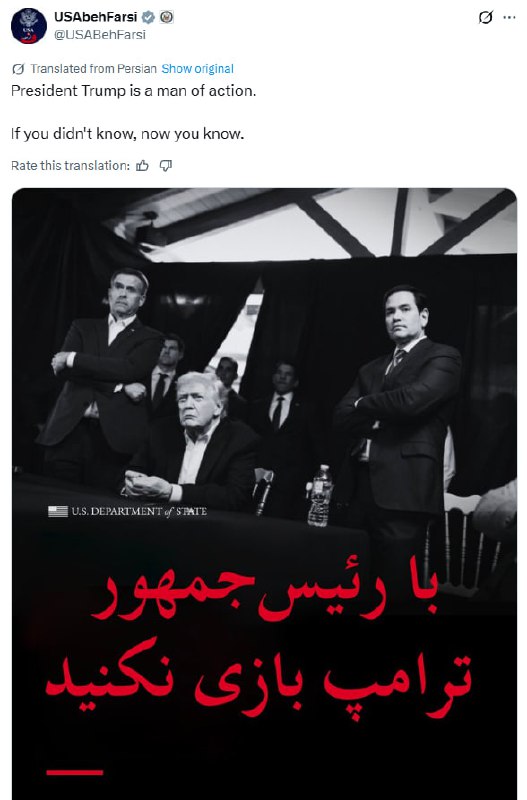The image size is (527, 800).
Task: Open the USAbehFarsi display name
Action: (x=95, y=17)
